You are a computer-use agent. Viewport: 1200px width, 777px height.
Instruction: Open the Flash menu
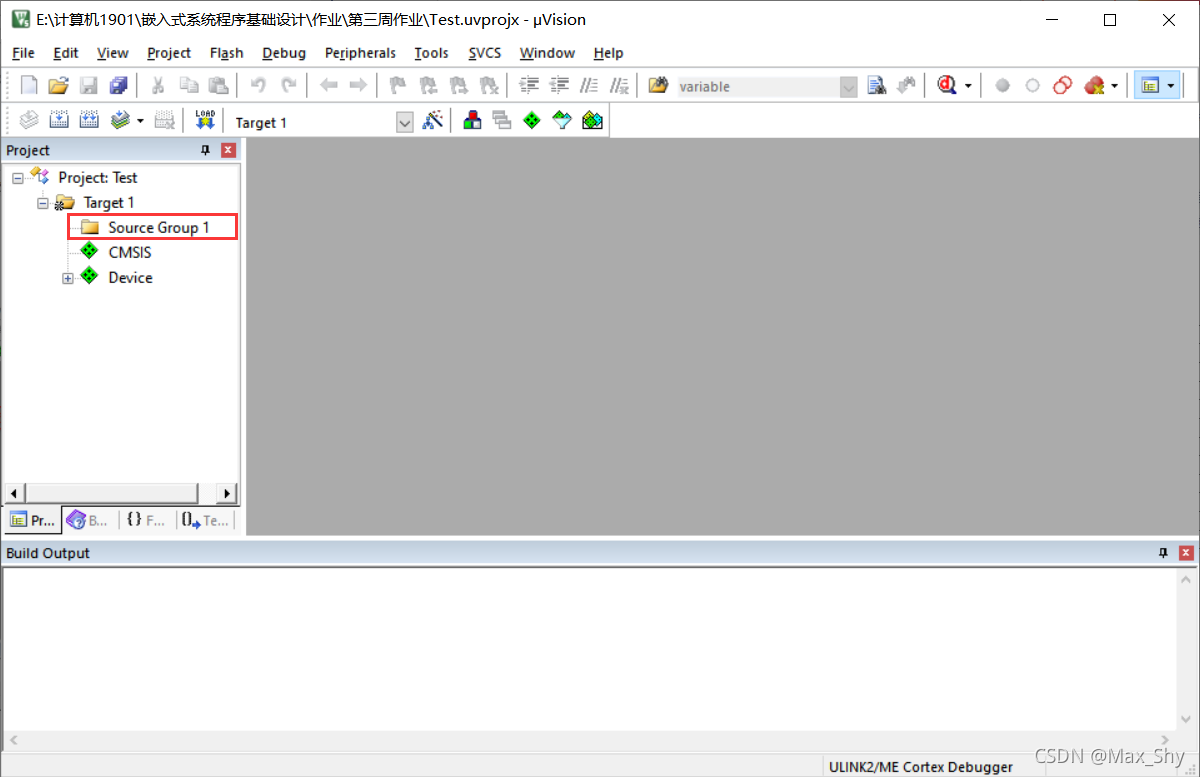click(x=227, y=53)
